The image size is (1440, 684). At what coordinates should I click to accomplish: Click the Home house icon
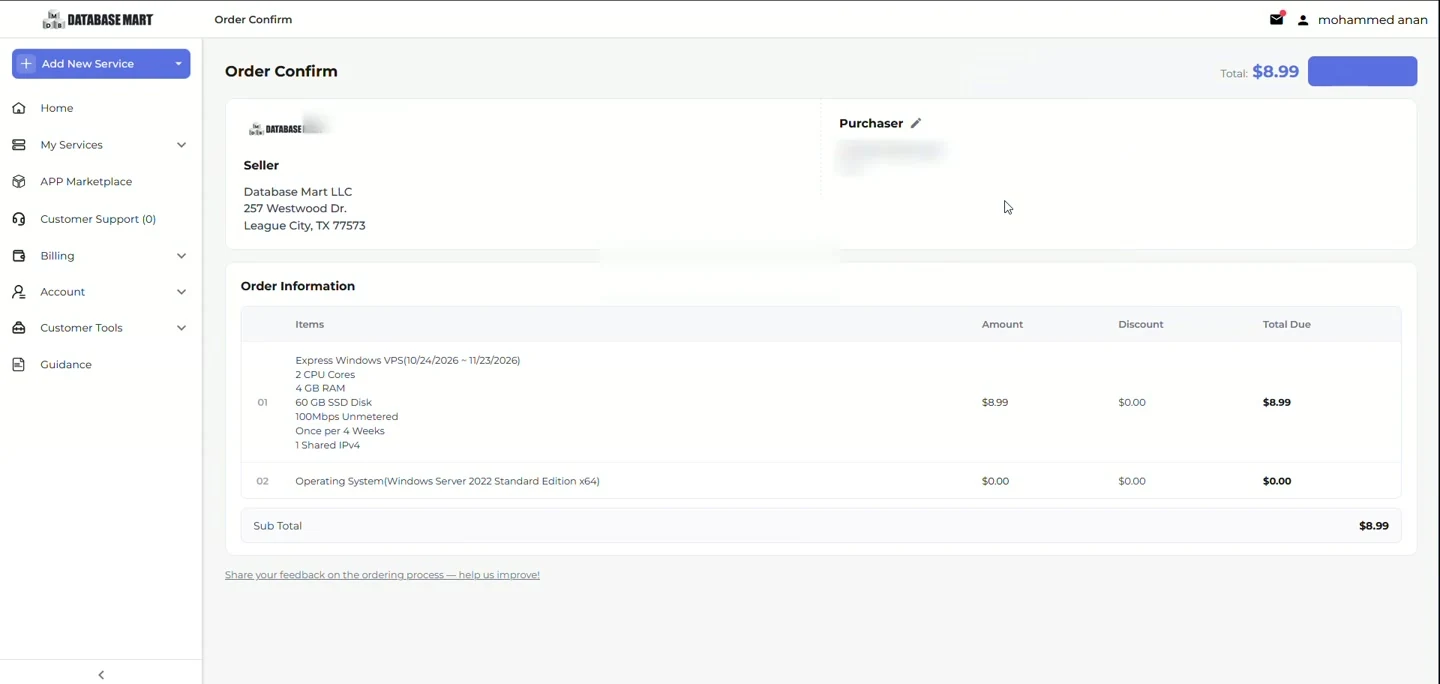(x=19, y=108)
